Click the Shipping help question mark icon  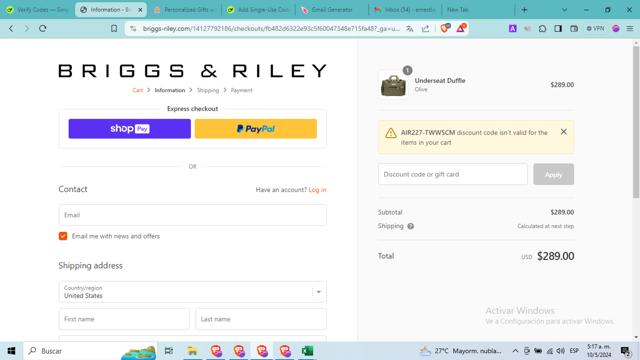click(x=411, y=226)
